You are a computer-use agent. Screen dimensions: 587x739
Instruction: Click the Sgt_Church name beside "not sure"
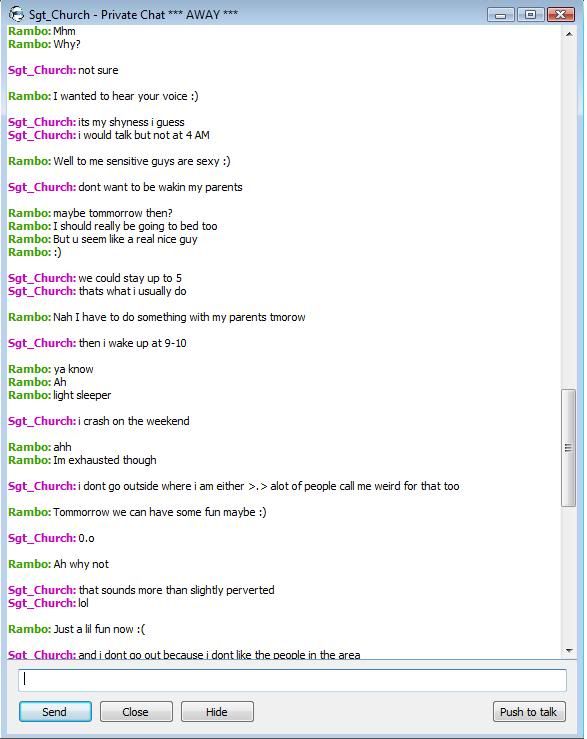(42, 70)
